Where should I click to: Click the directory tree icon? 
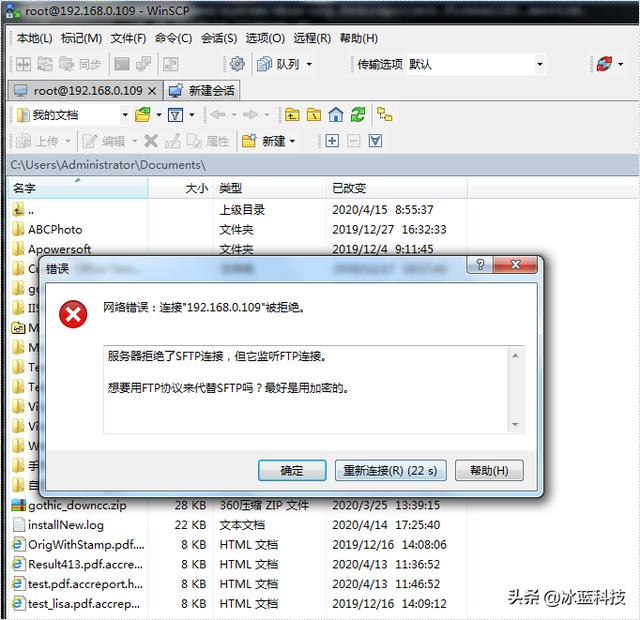point(384,115)
